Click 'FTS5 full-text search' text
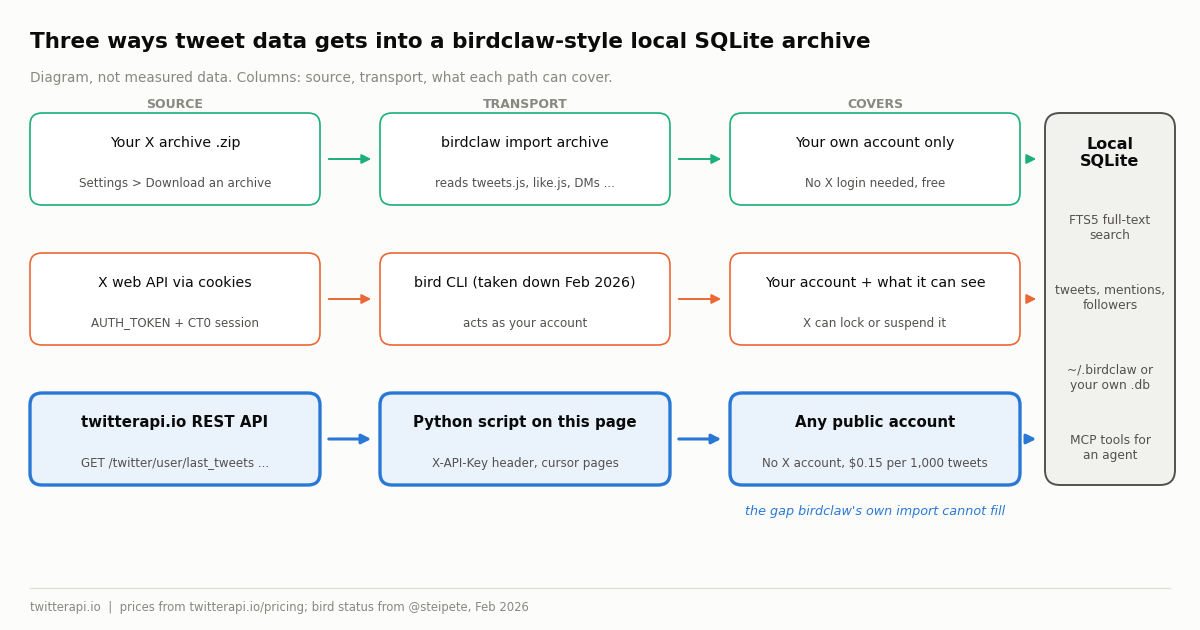The width and height of the screenshot is (1200, 630). click(x=1110, y=228)
